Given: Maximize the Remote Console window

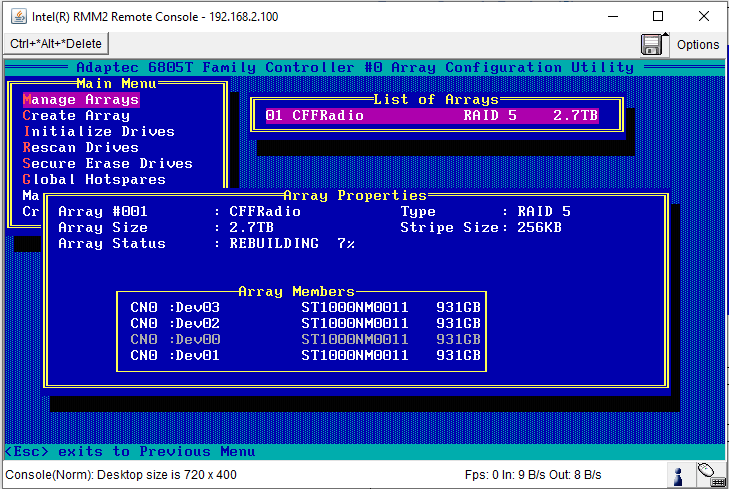Looking at the screenshot, I should 658,16.
